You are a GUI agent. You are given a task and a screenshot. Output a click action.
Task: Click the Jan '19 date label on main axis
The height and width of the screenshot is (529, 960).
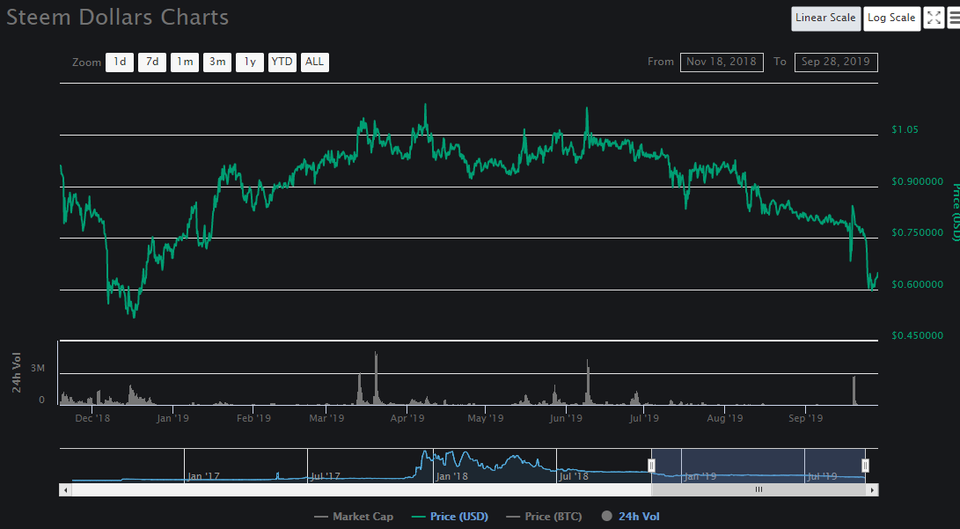pos(173,418)
